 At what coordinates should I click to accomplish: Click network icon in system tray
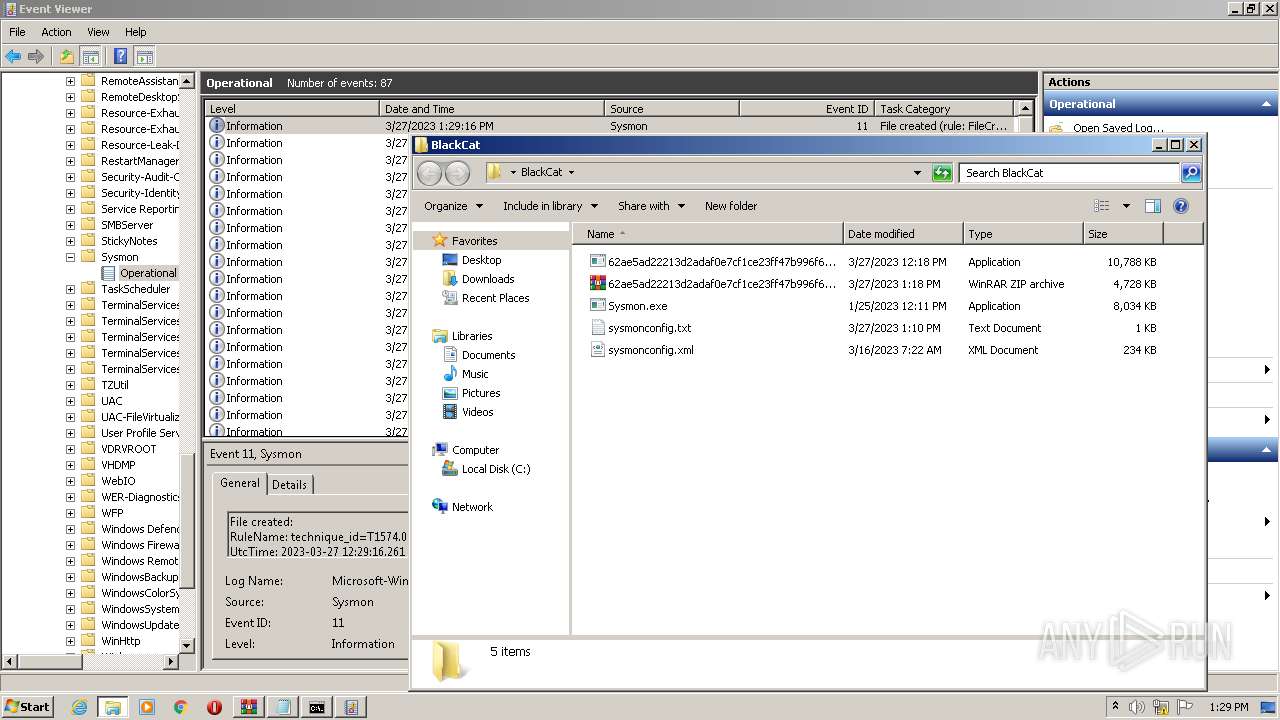(1162, 707)
